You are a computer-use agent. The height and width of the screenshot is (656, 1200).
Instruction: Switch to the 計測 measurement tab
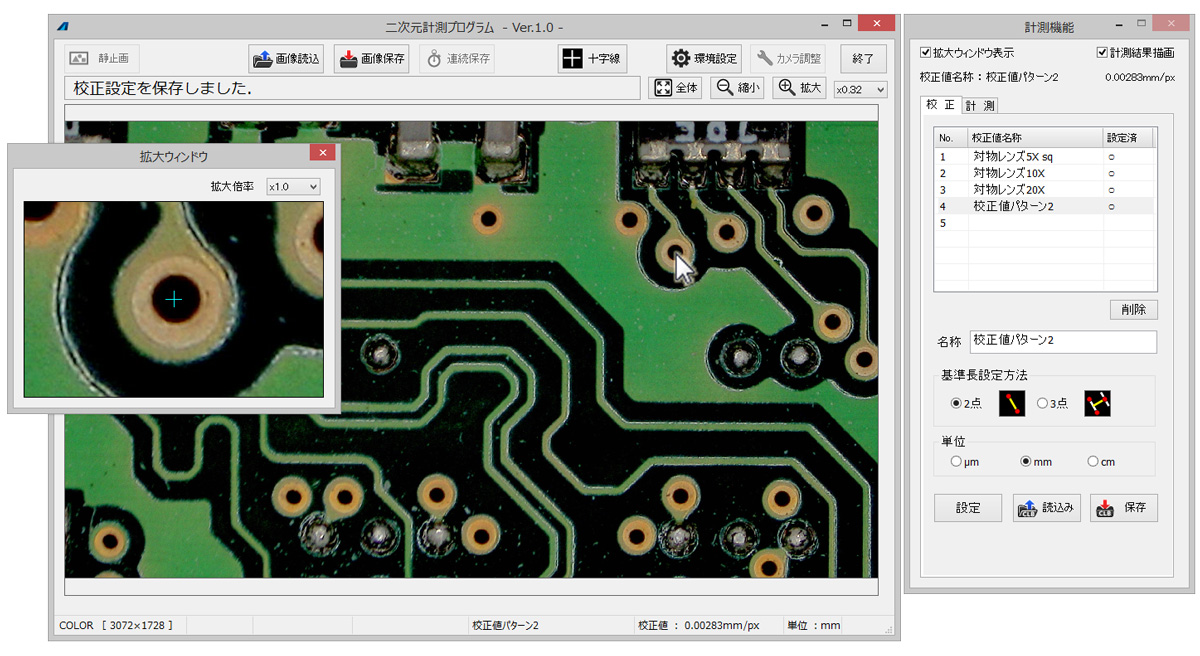click(979, 105)
